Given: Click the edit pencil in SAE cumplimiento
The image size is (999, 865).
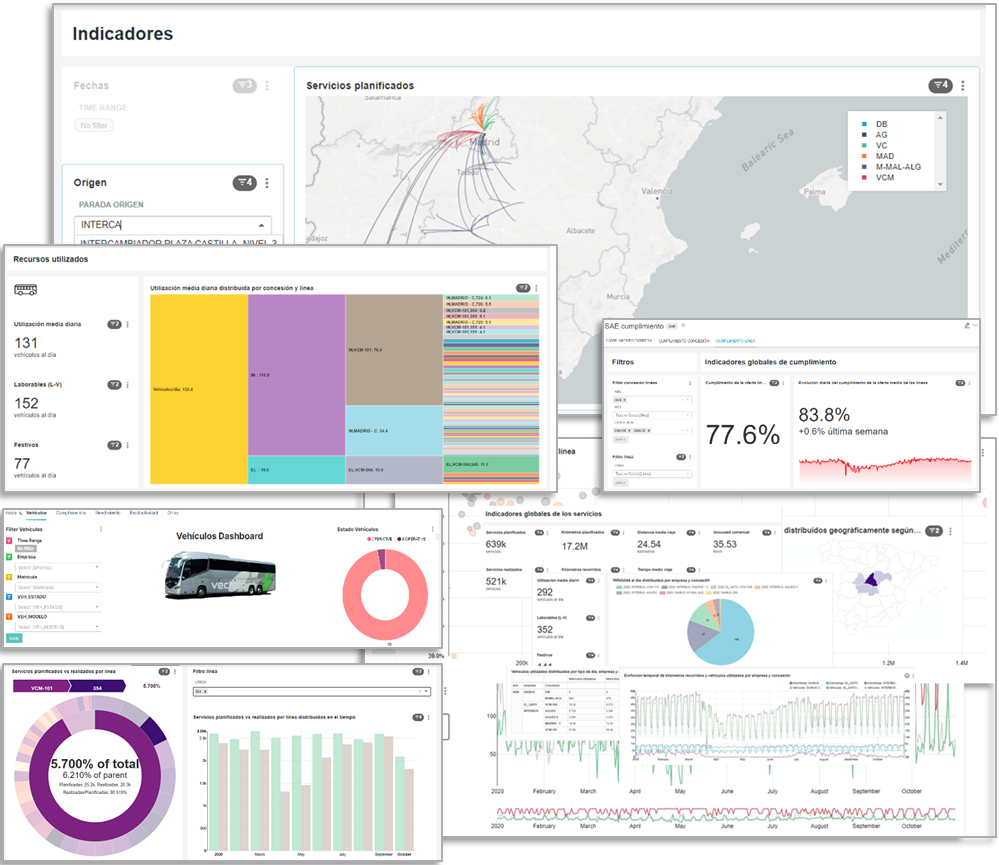Looking at the screenshot, I should [x=967, y=325].
